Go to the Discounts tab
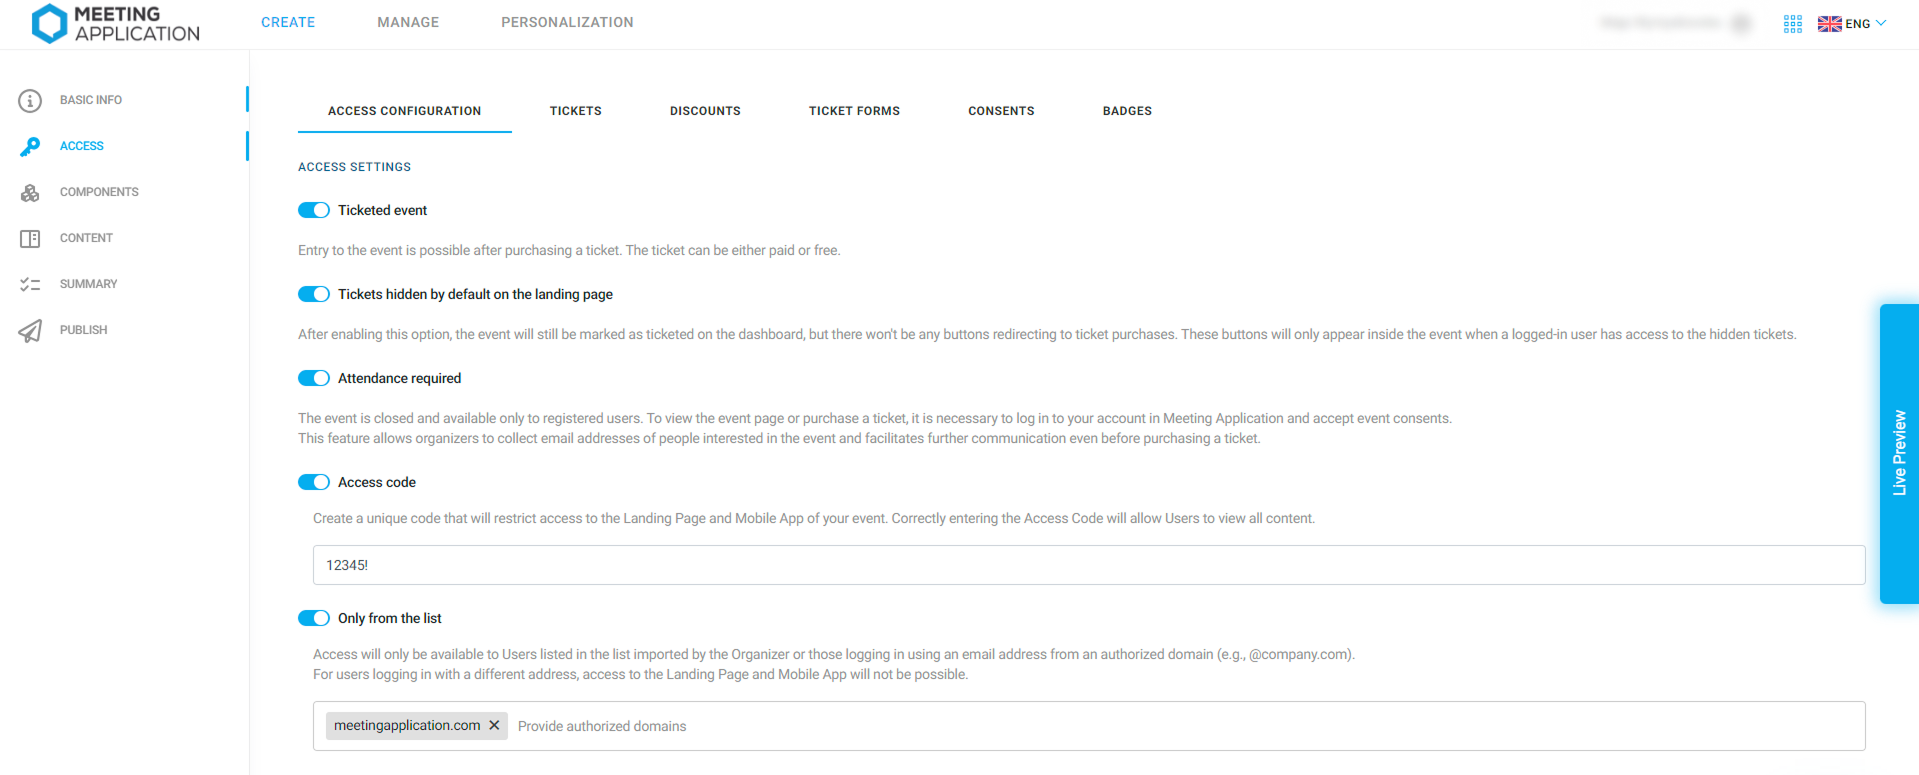The height and width of the screenshot is (775, 1919). click(705, 111)
